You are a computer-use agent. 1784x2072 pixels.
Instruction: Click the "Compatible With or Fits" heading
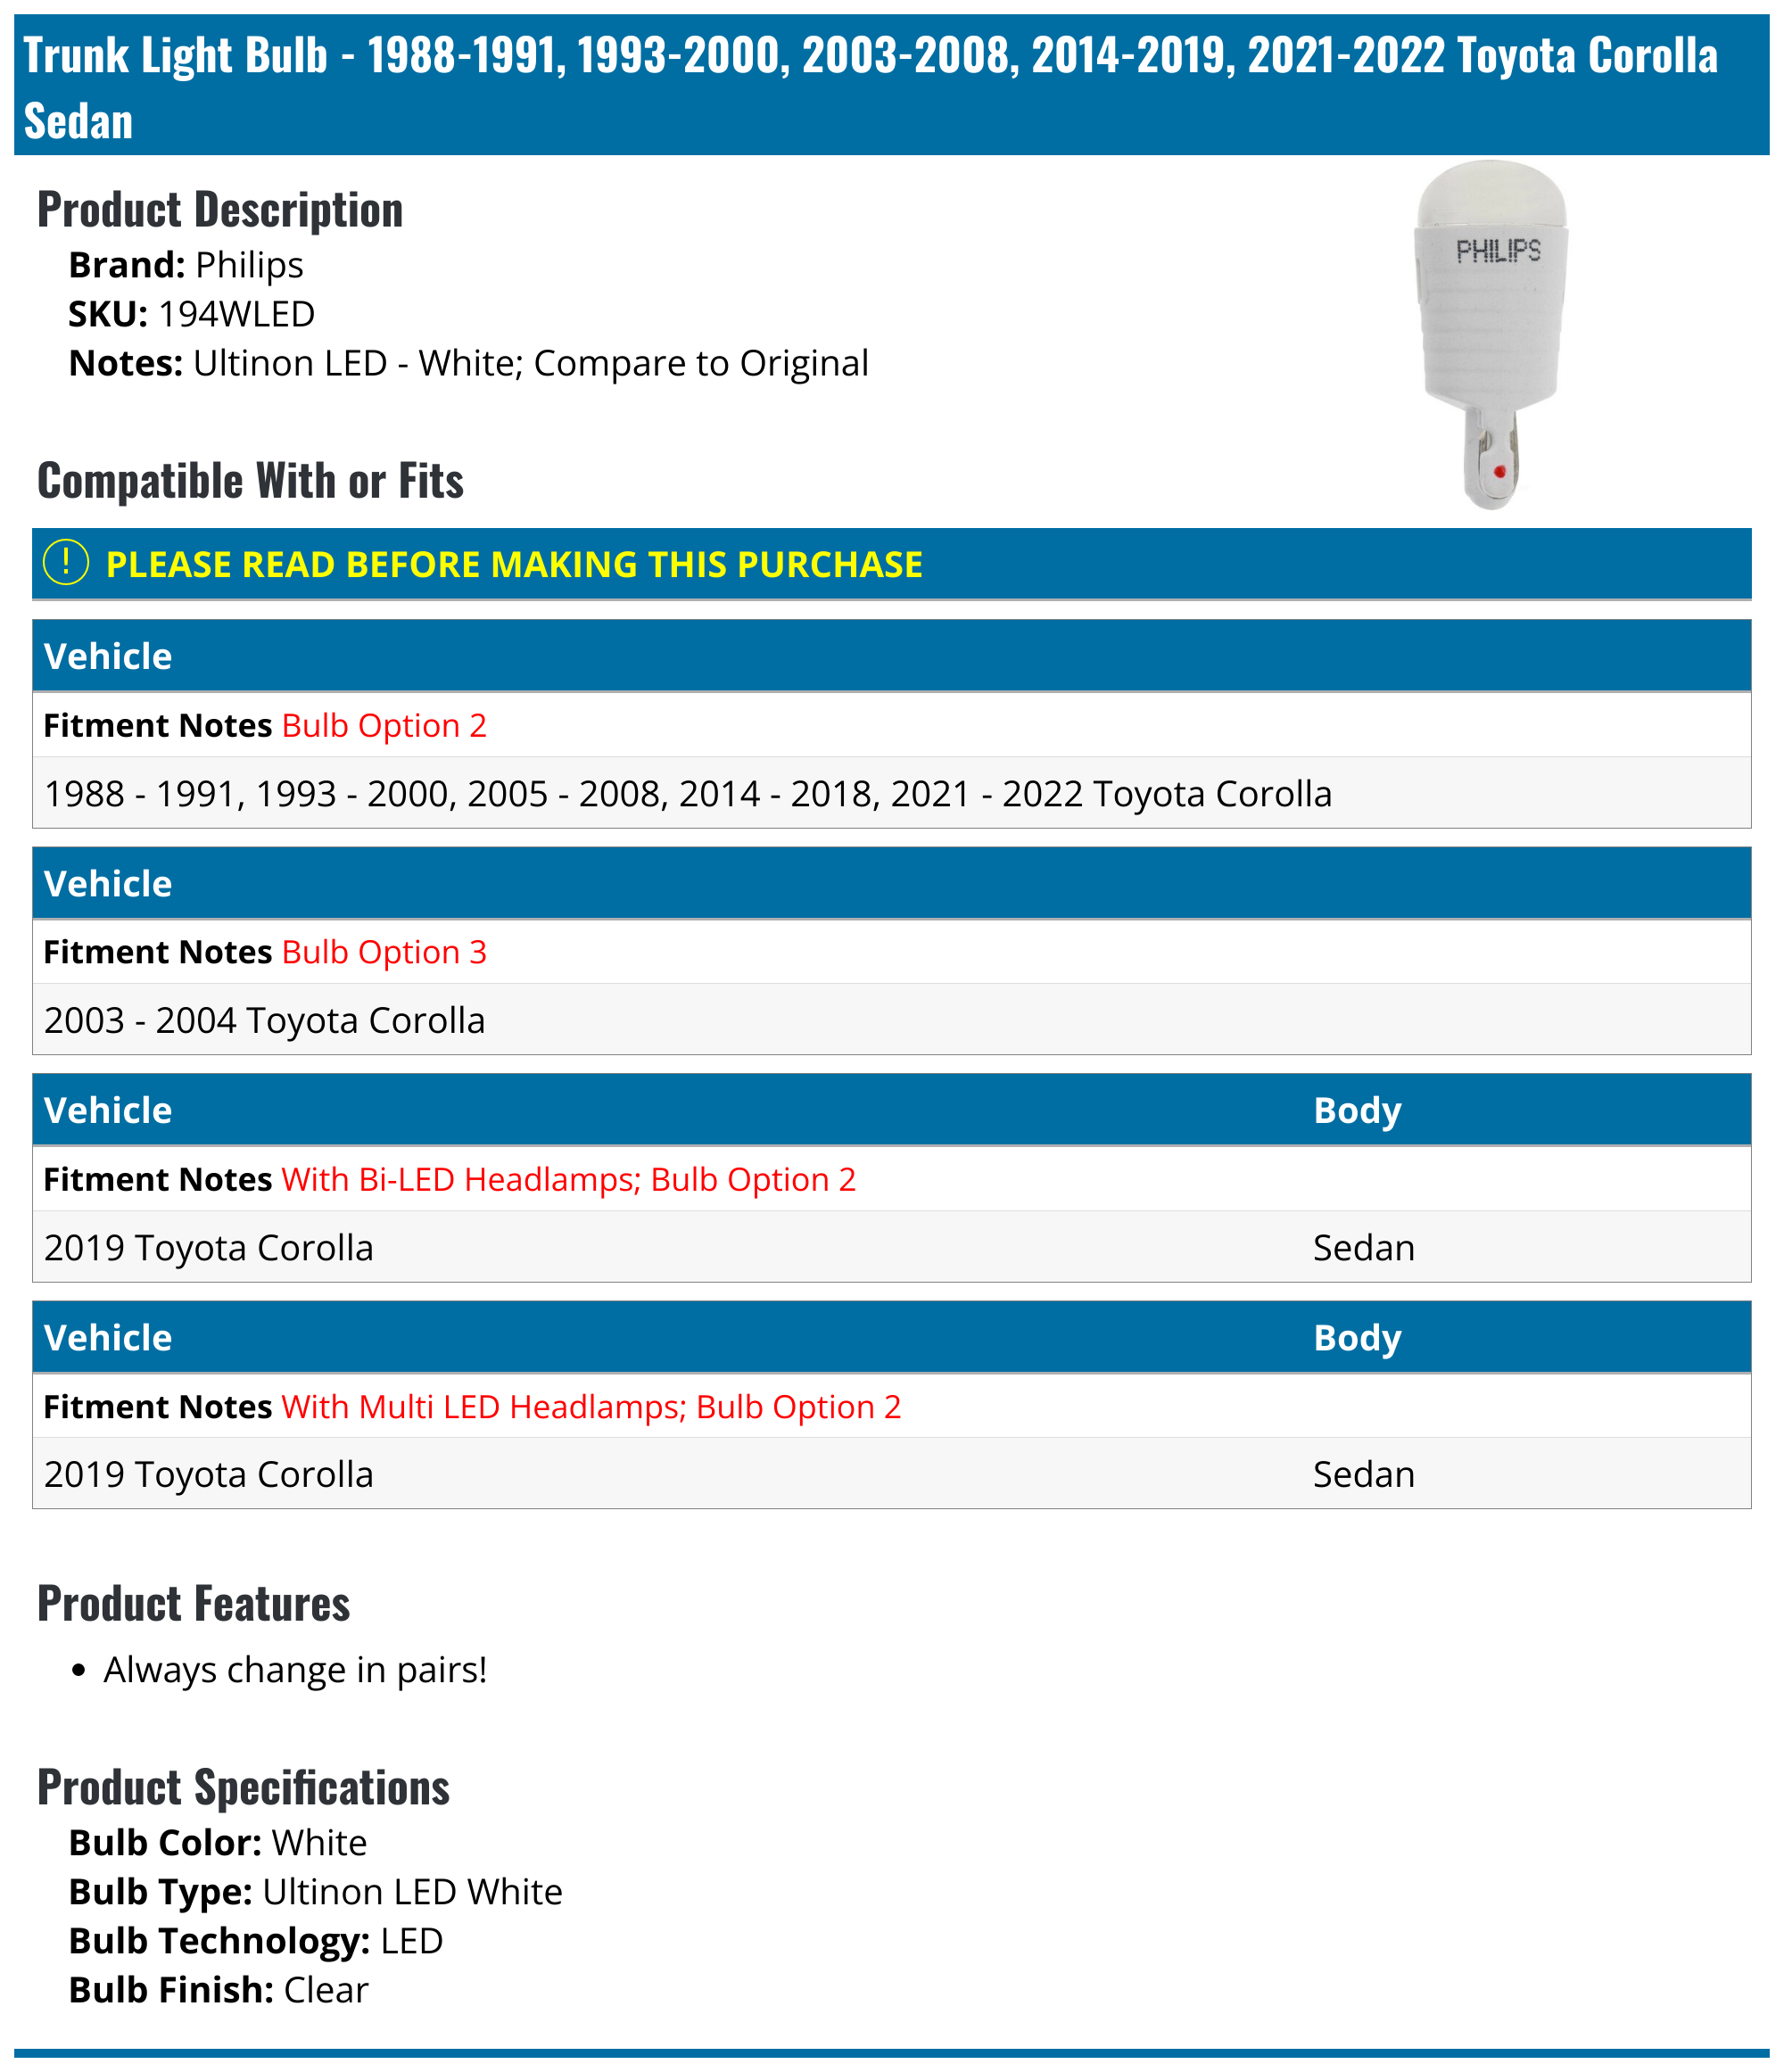250,481
